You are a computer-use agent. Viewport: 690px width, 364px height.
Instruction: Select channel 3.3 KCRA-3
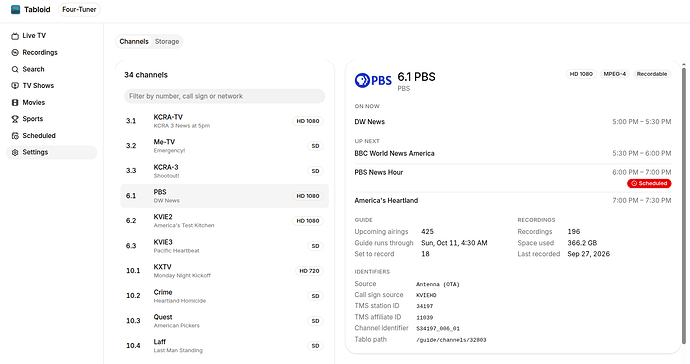point(224,171)
